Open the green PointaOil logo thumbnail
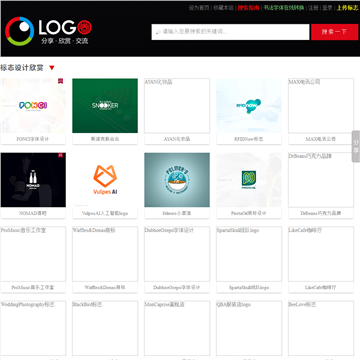The width and height of the screenshot is (360, 360). coord(249,180)
